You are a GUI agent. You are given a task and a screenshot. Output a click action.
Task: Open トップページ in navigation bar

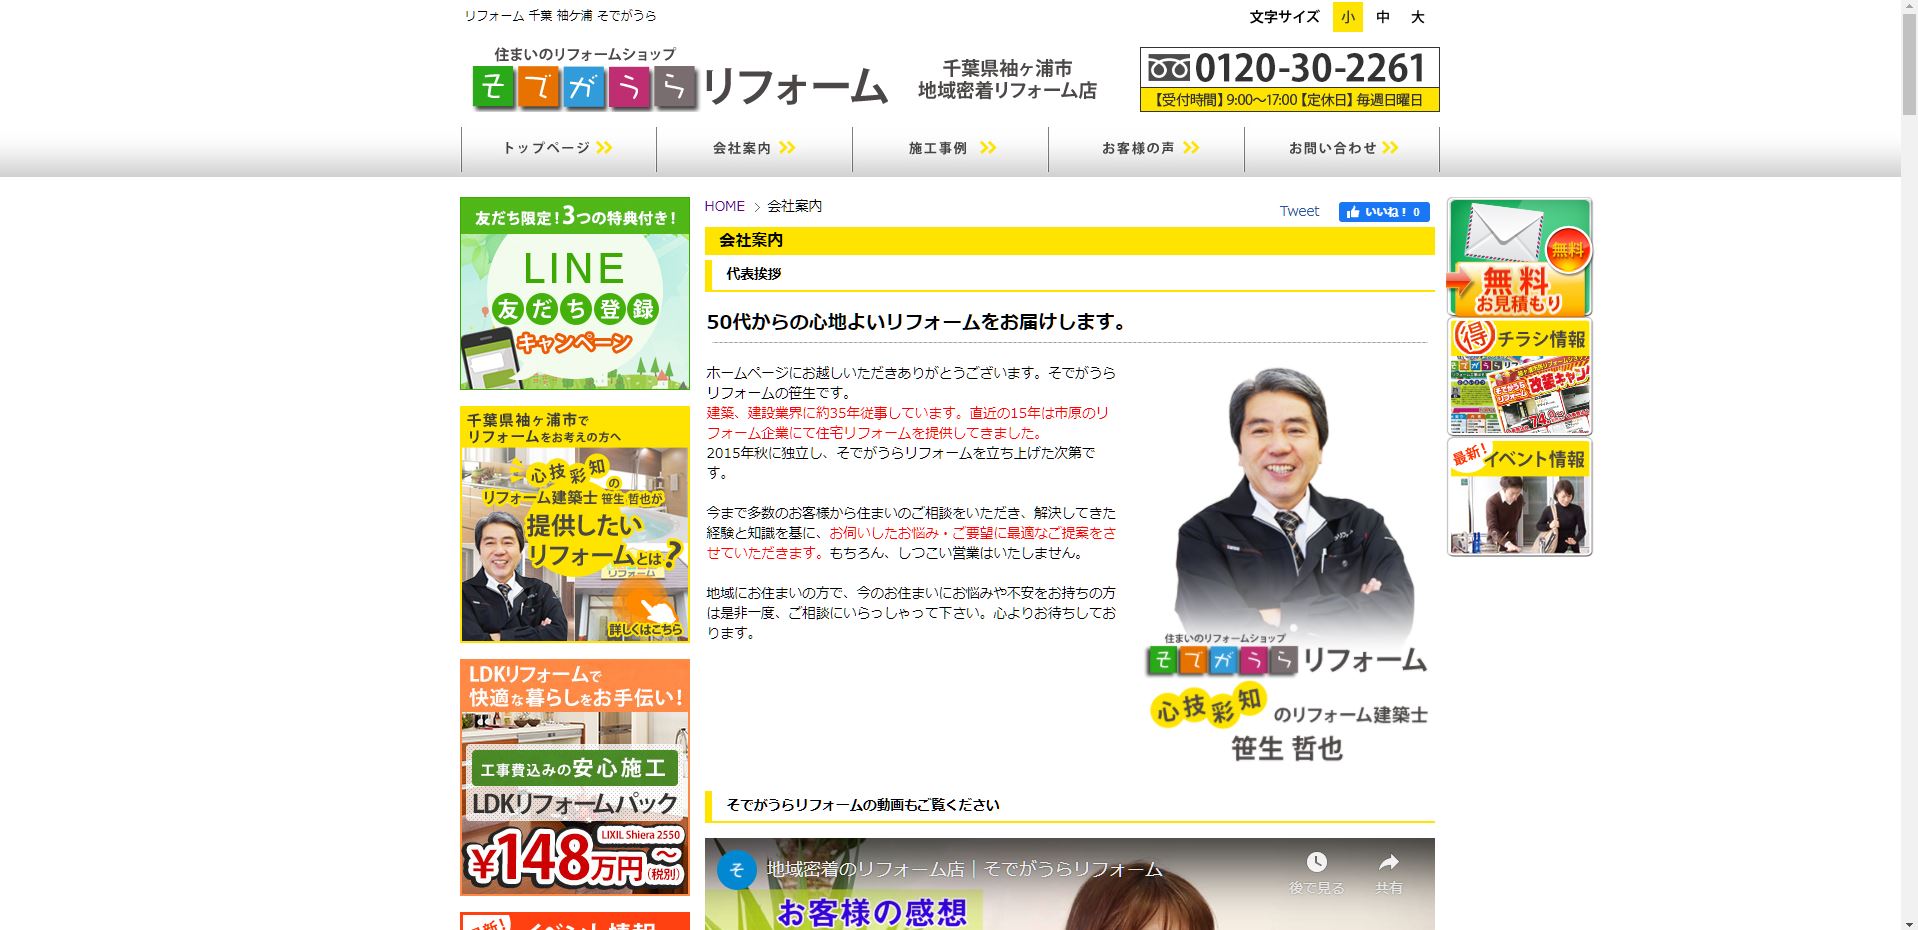pyautogui.click(x=558, y=148)
